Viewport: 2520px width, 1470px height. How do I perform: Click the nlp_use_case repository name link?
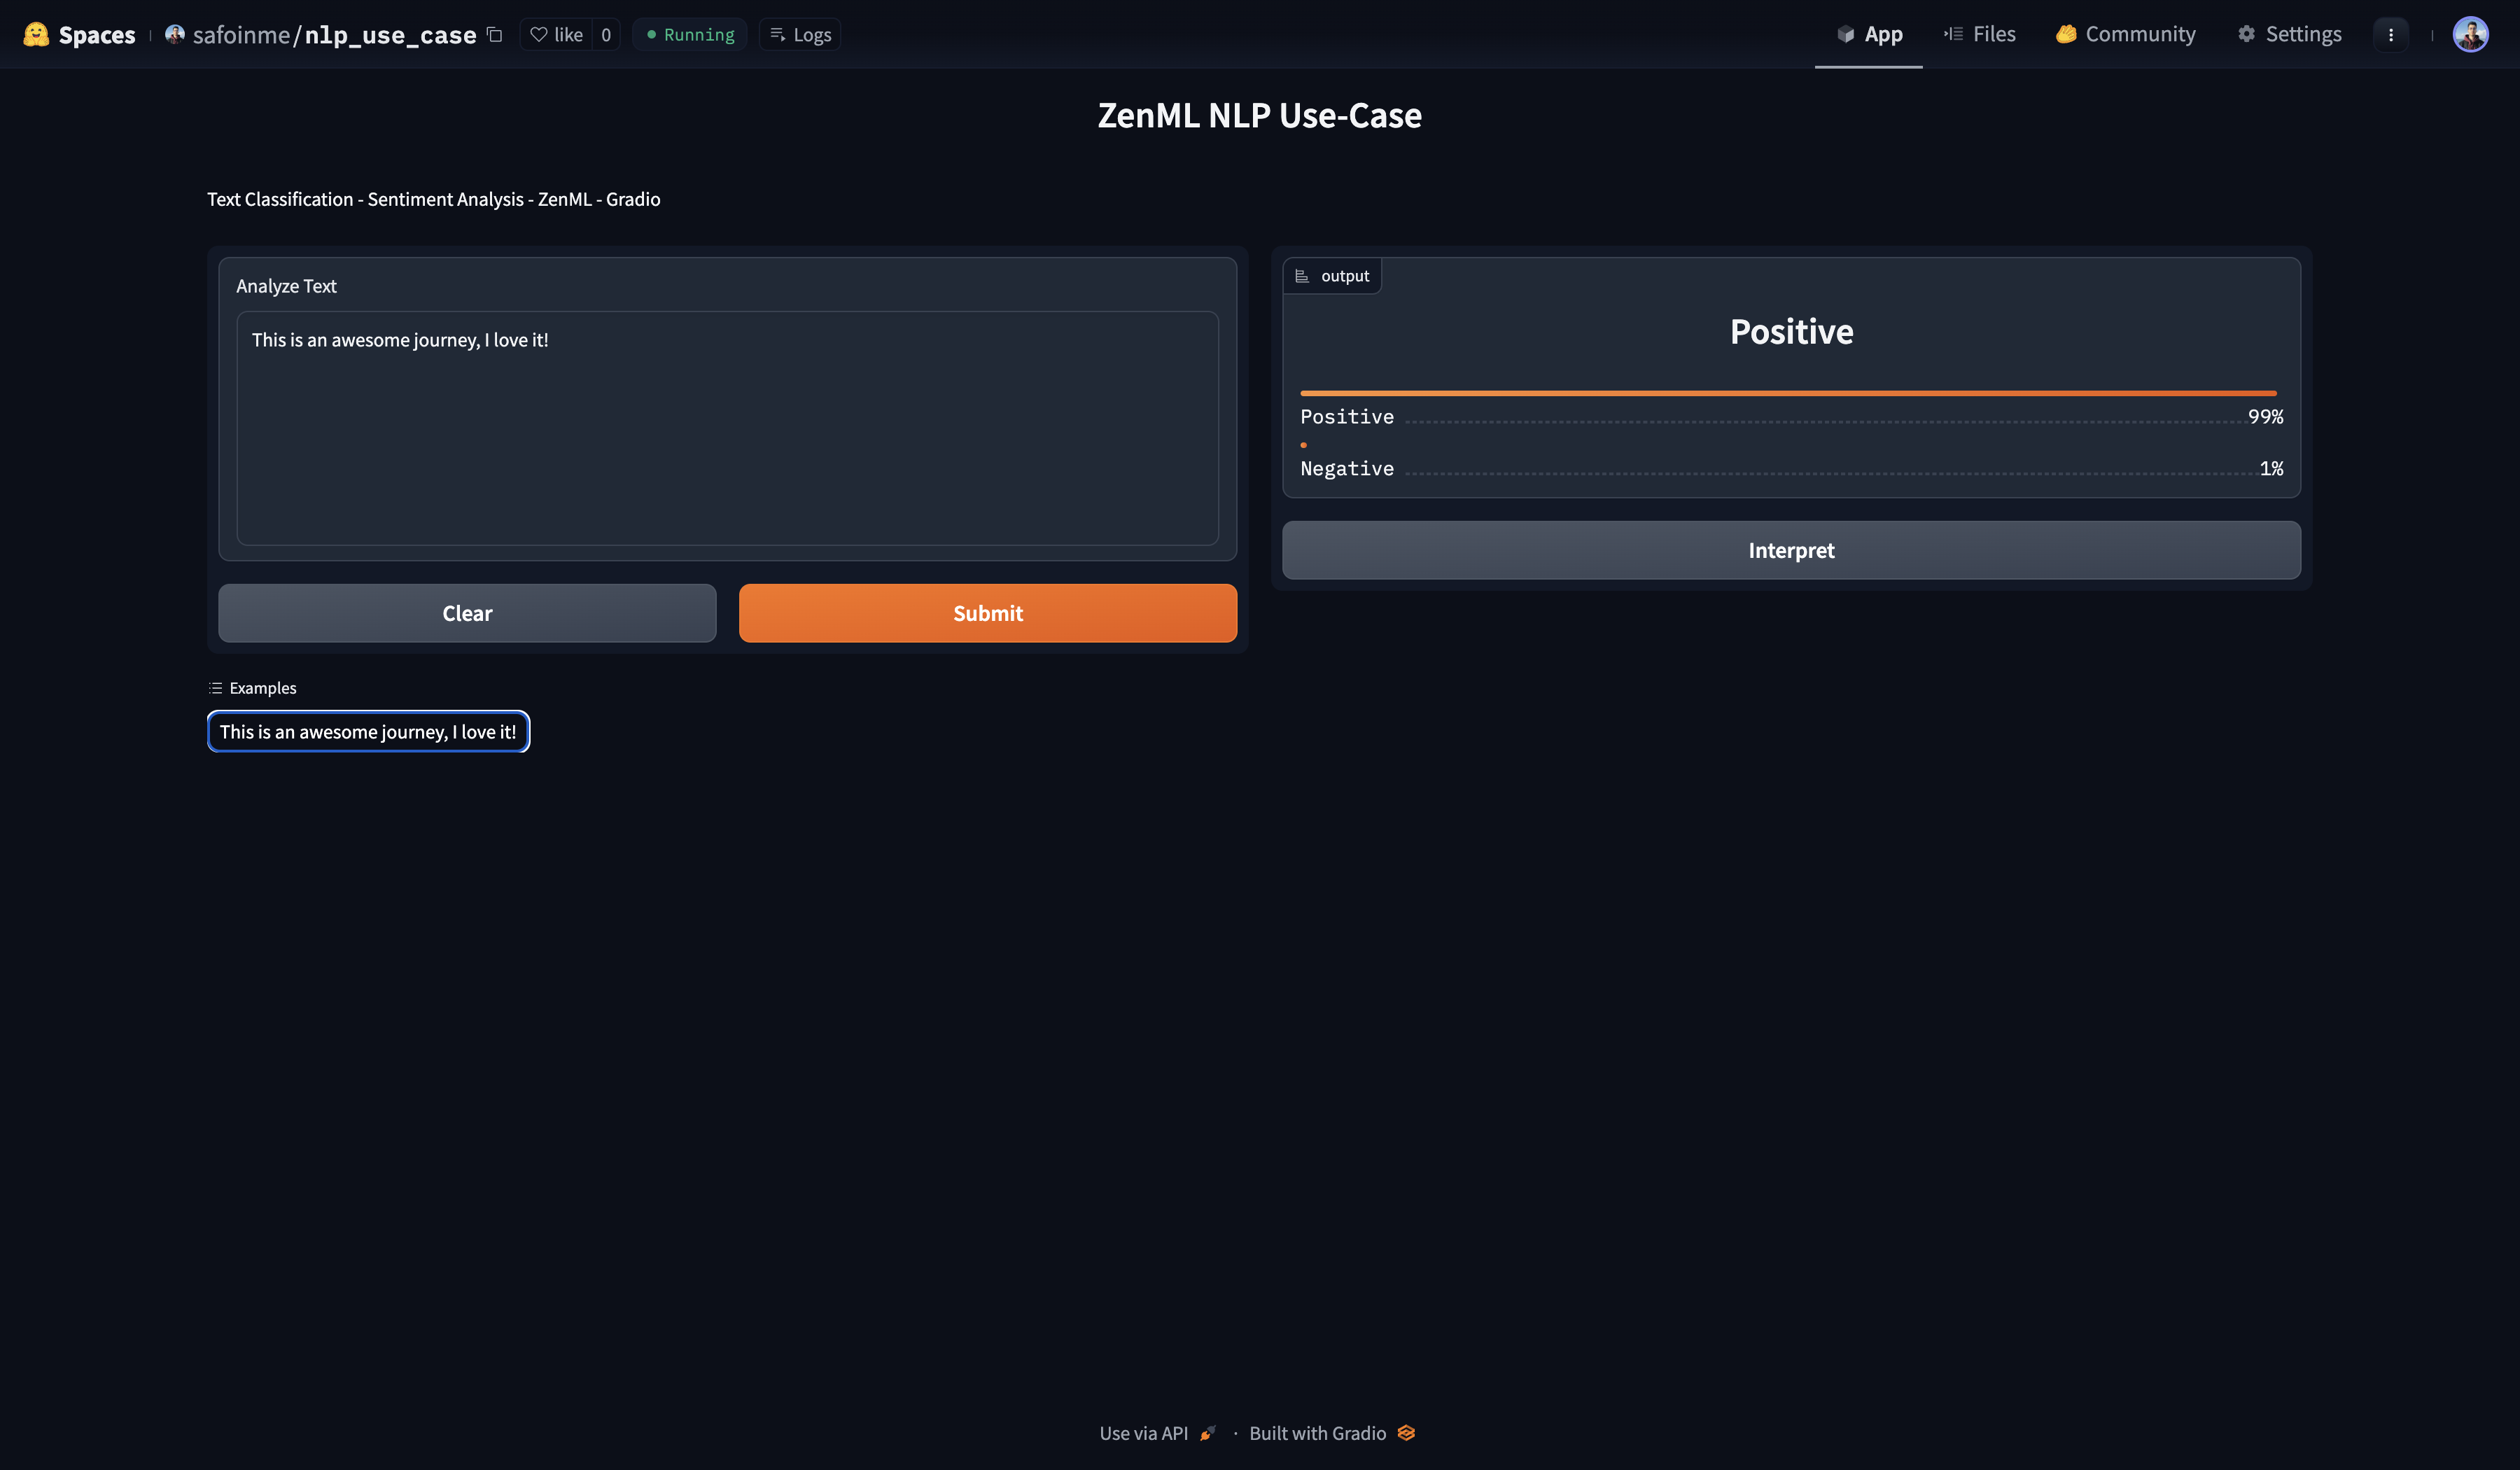[x=390, y=34]
